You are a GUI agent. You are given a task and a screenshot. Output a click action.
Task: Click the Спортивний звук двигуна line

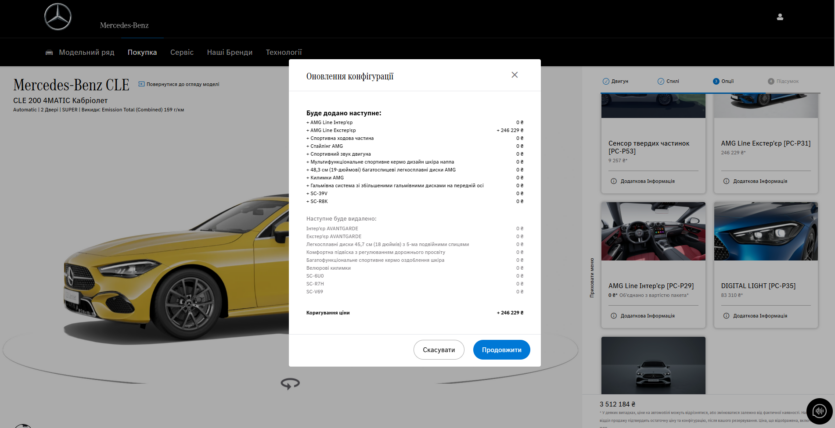[415, 154]
